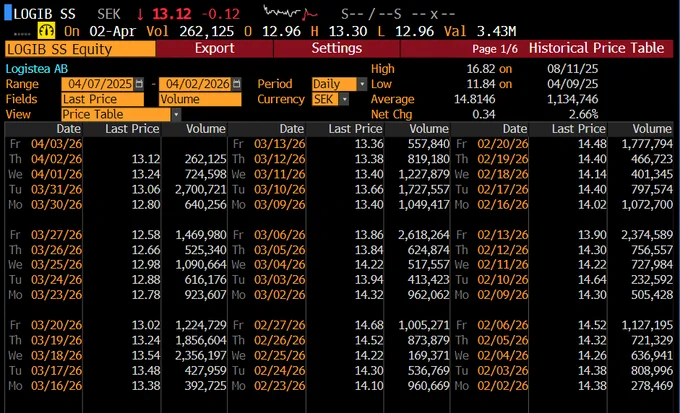The height and width of the screenshot is (413, 680).
Task: Click the header Vol 262,125 value
Action: (x=206, y=31)
